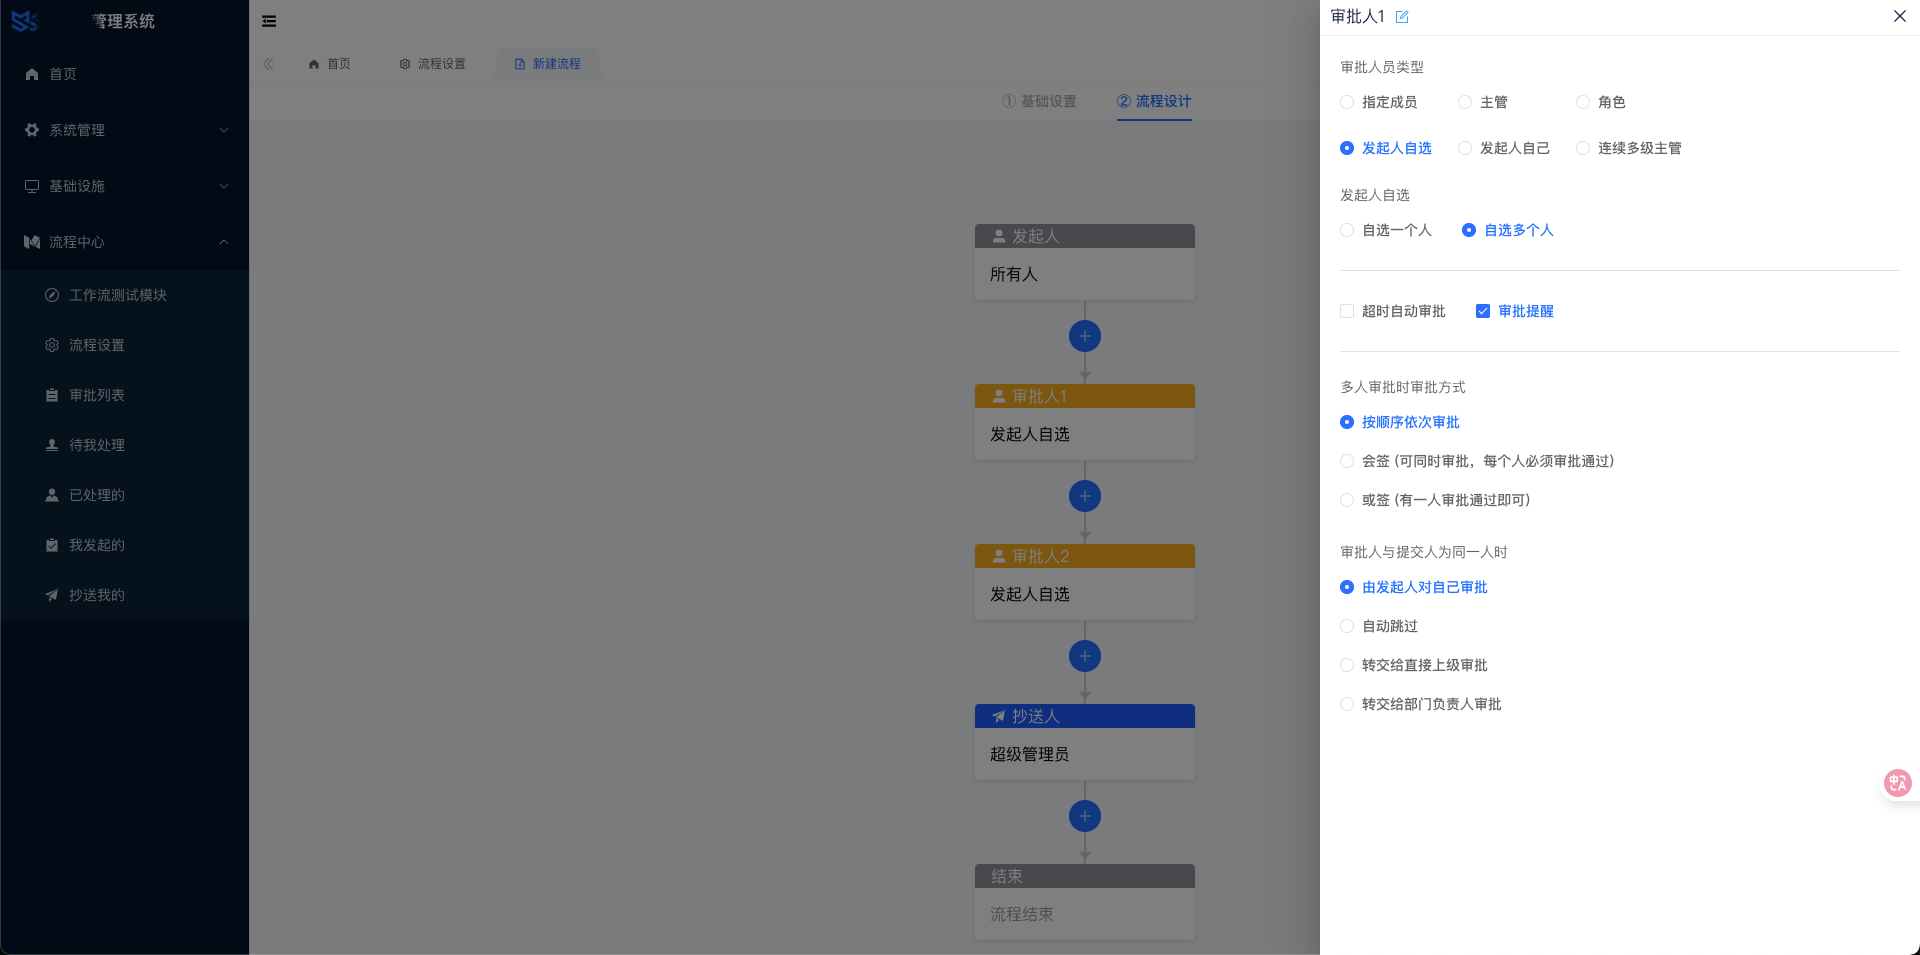Click the system logo icon in sidebar header

click(25, 21)
